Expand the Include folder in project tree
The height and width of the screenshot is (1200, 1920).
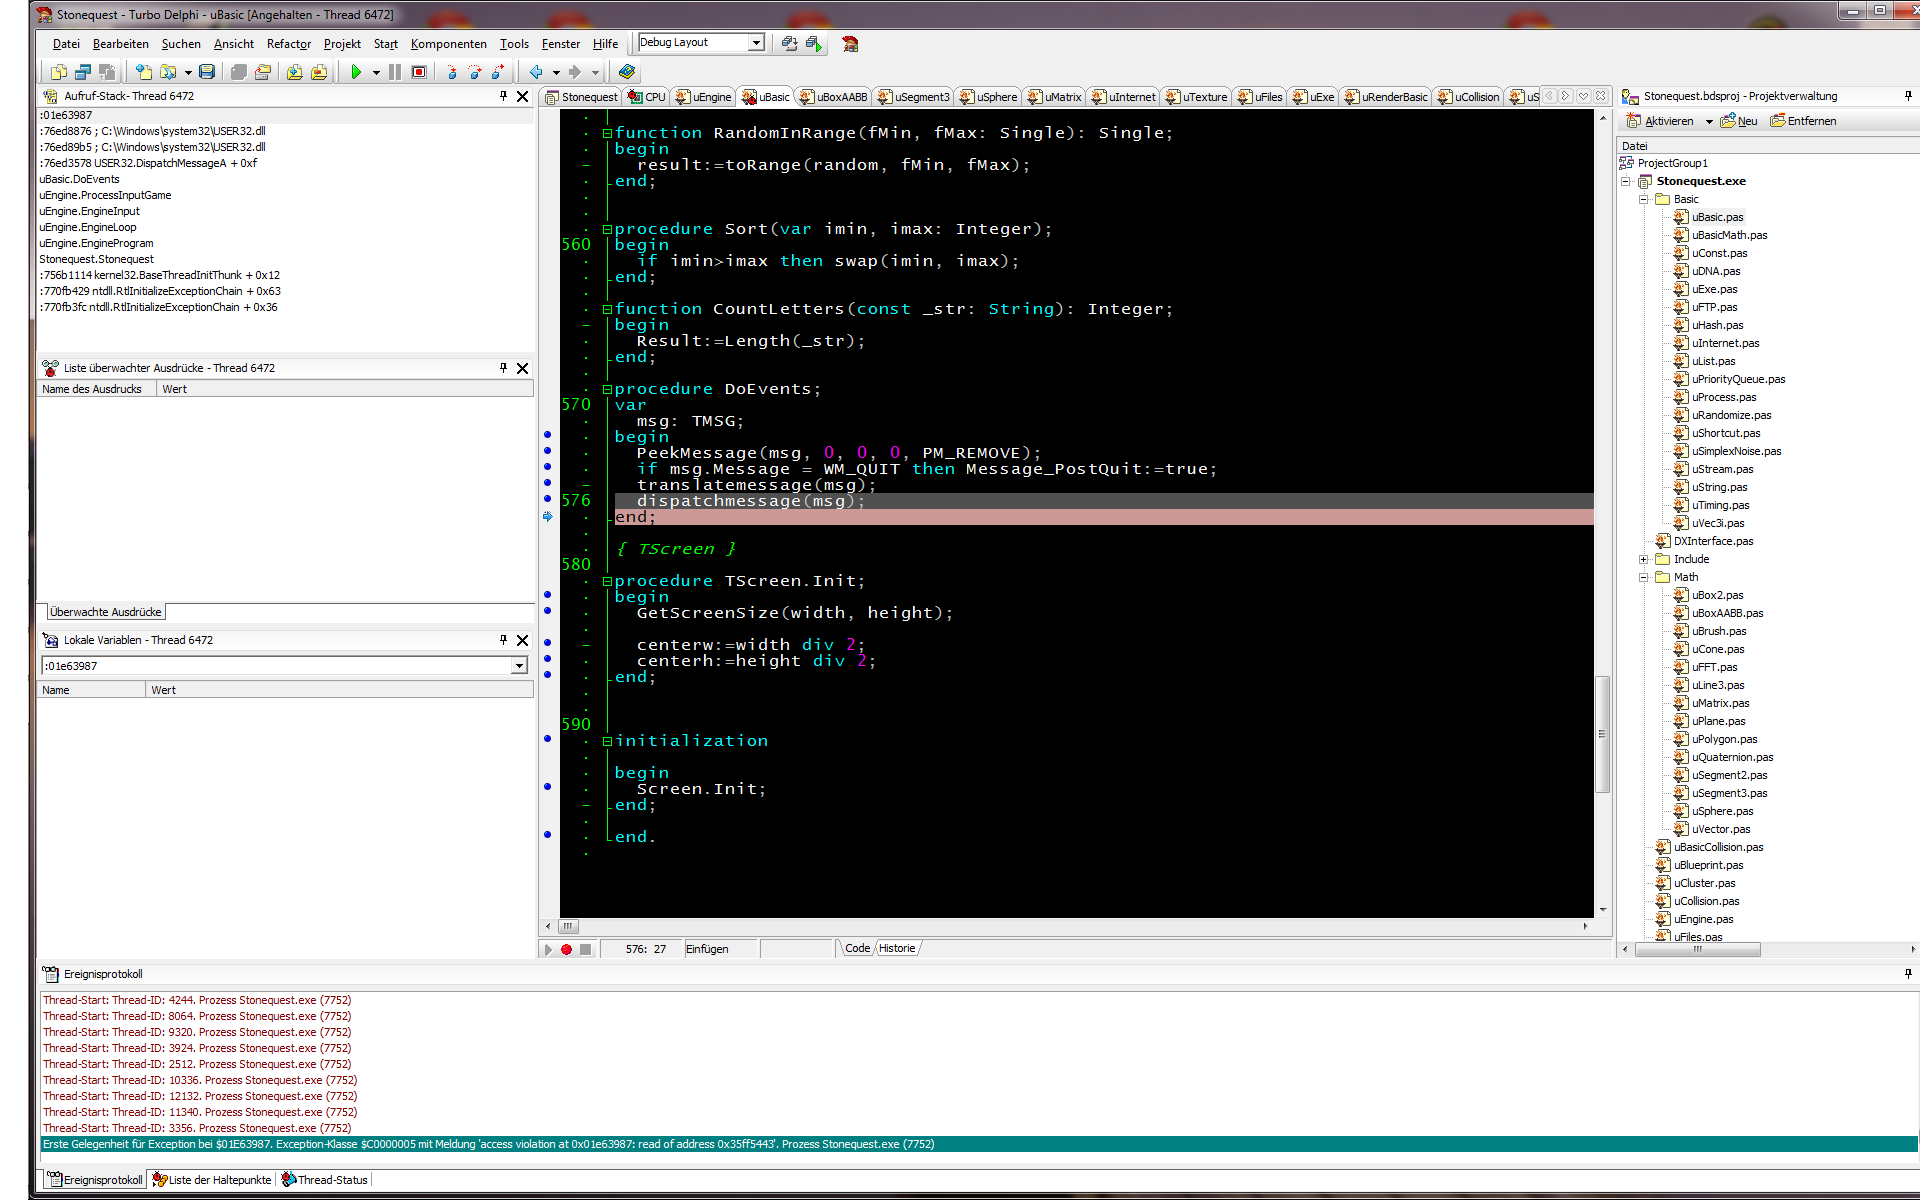click(x=1643, y=559)
